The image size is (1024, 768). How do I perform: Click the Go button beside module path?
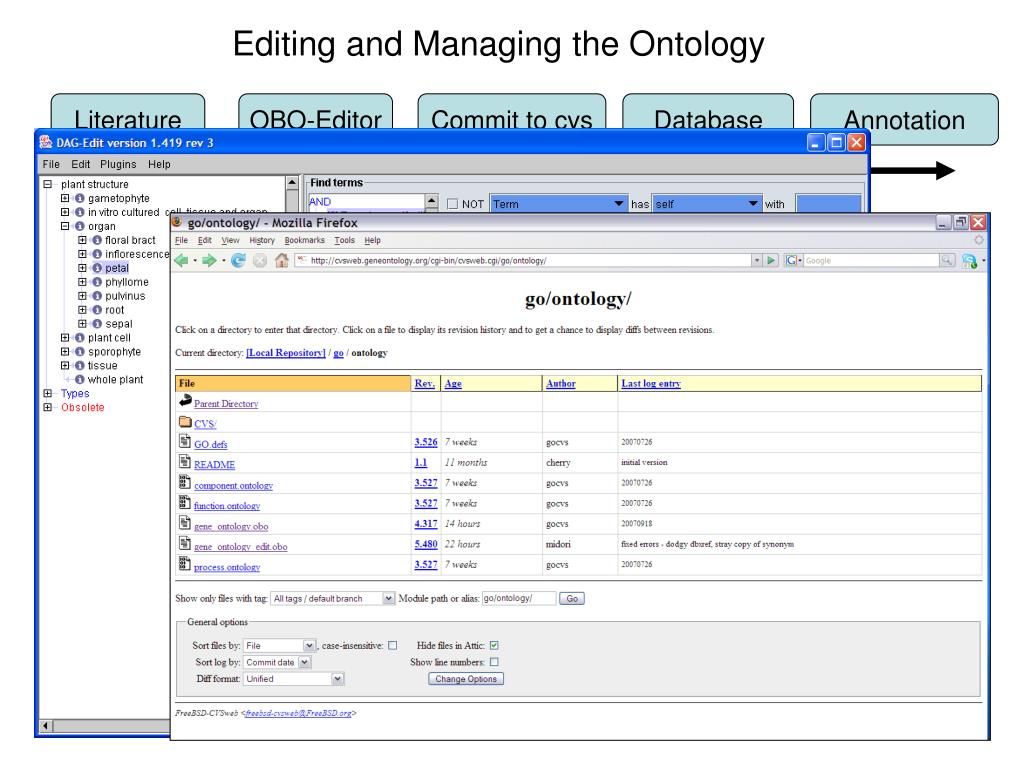pyautogui.click(x=571, y=598)
